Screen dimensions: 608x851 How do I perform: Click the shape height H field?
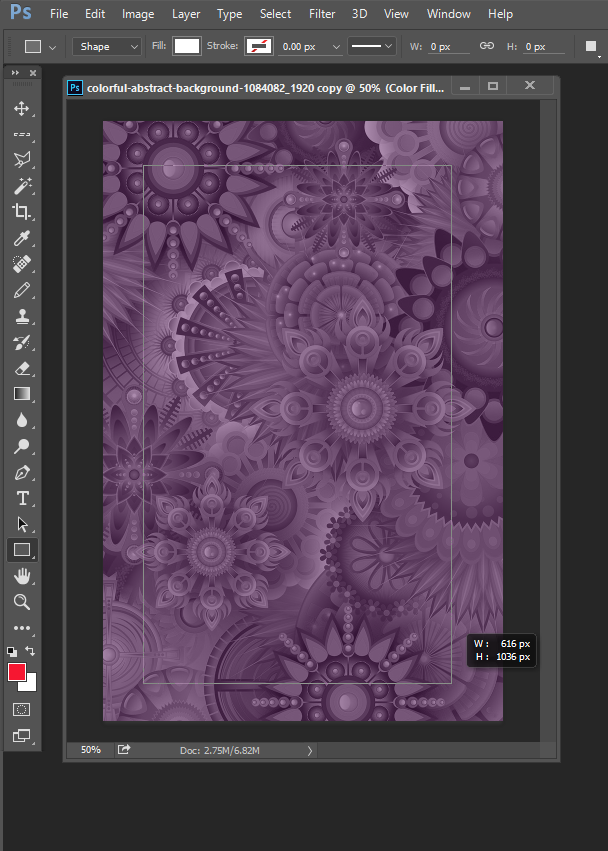[x=544, y=47]
